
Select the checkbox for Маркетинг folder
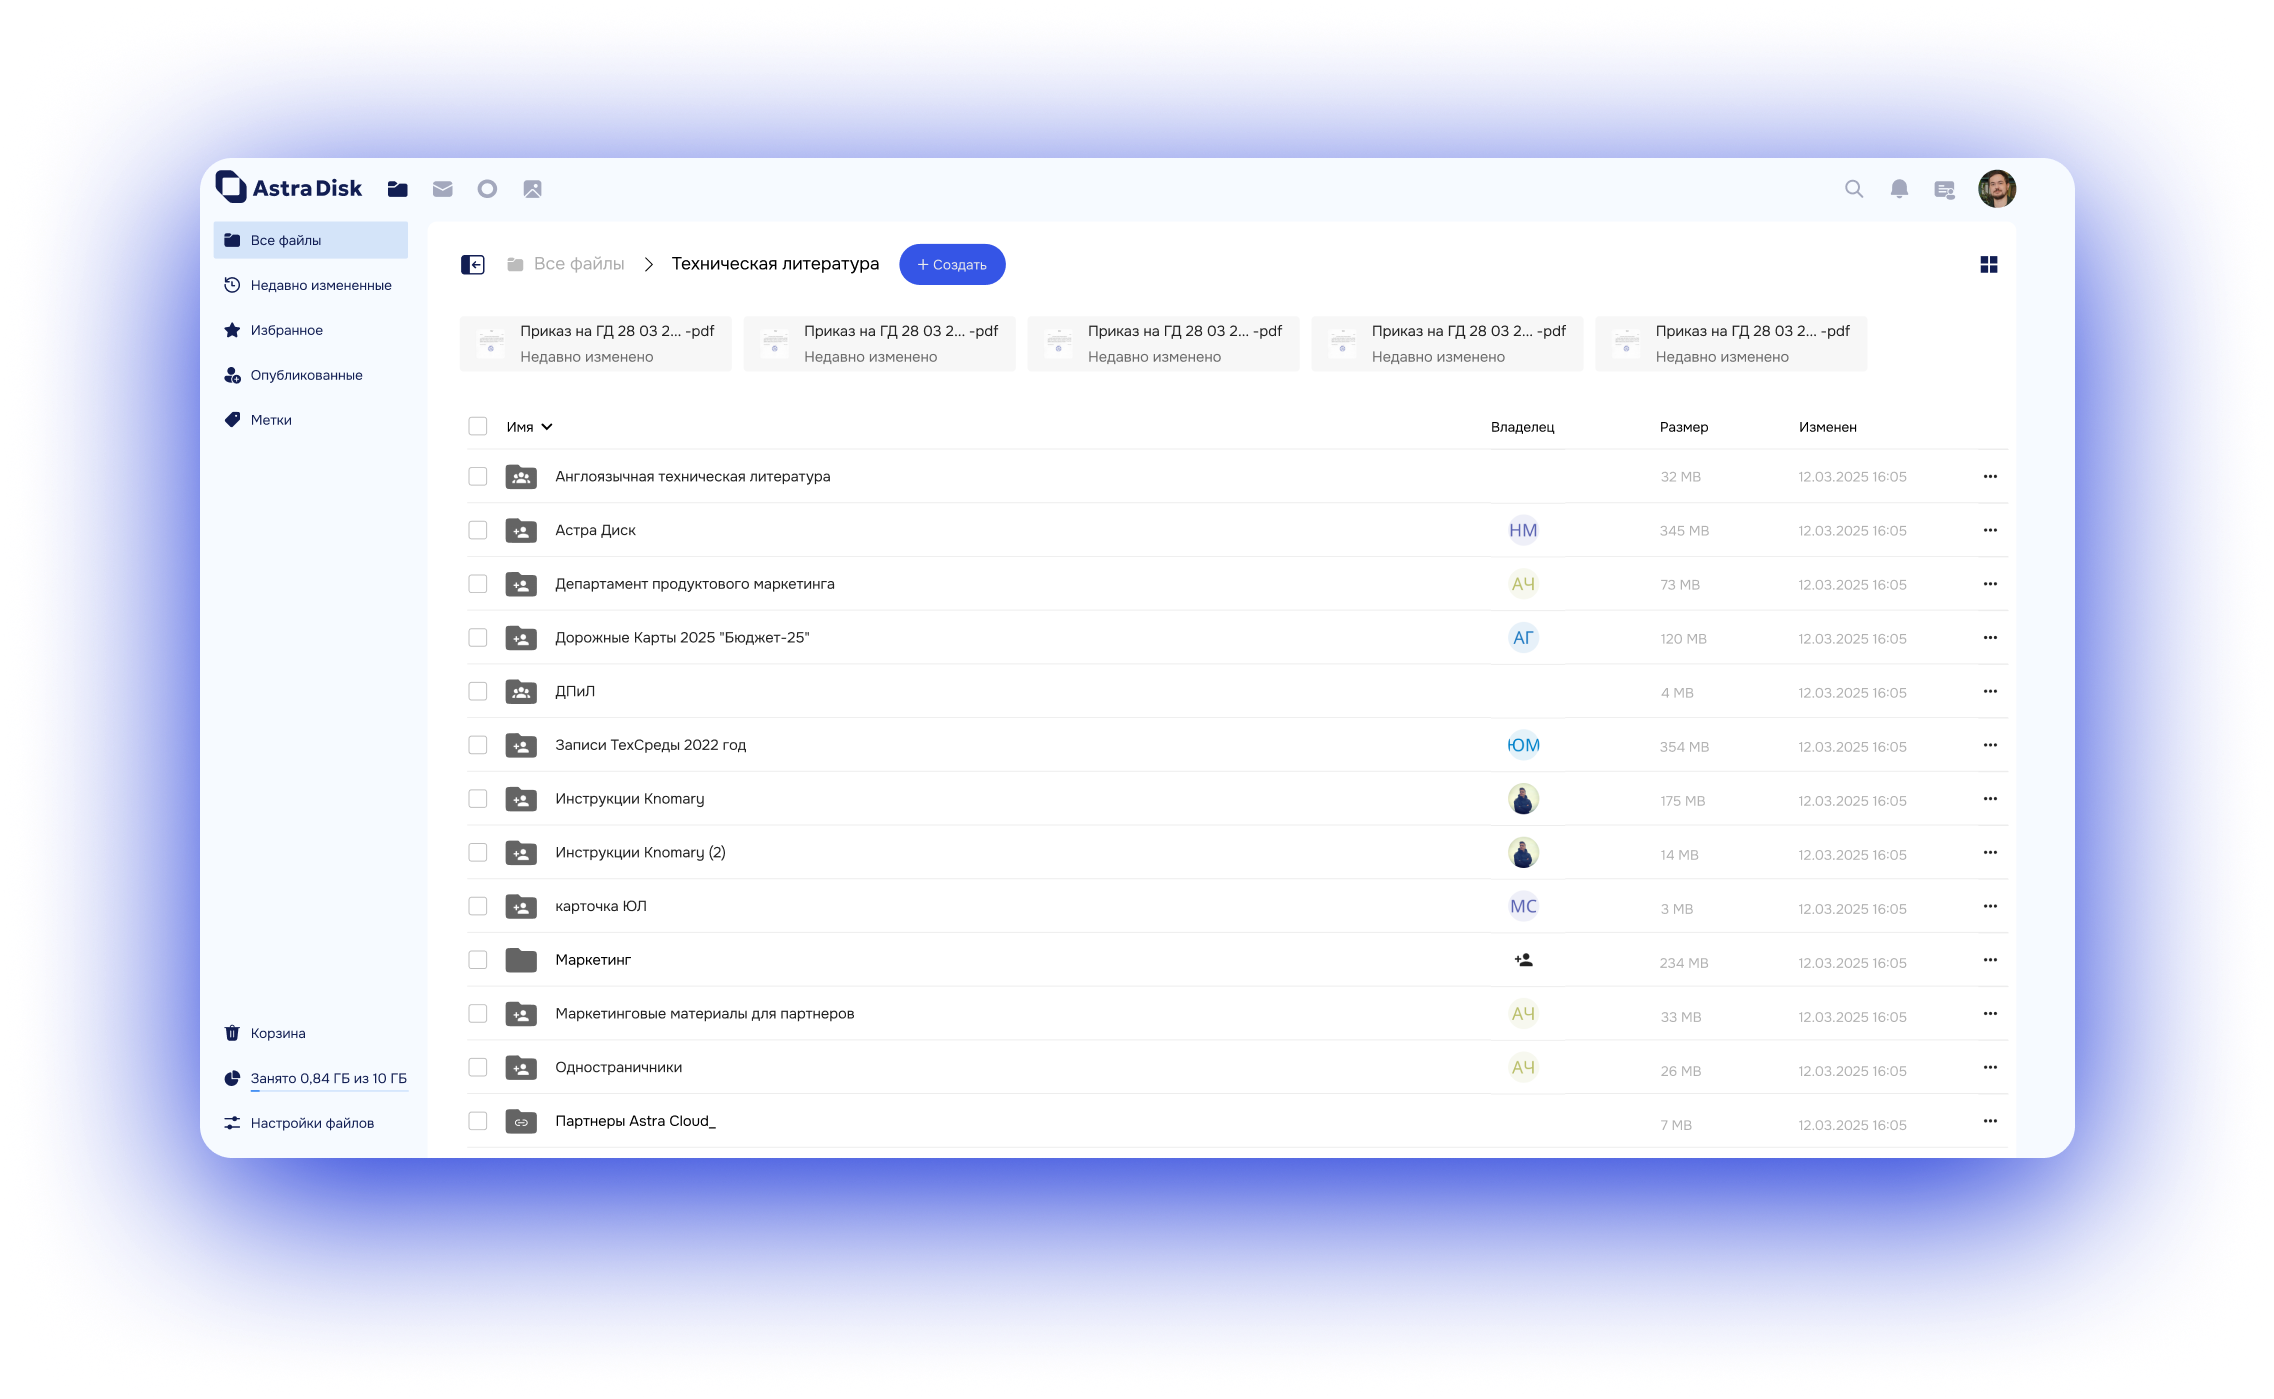(478, 960)
